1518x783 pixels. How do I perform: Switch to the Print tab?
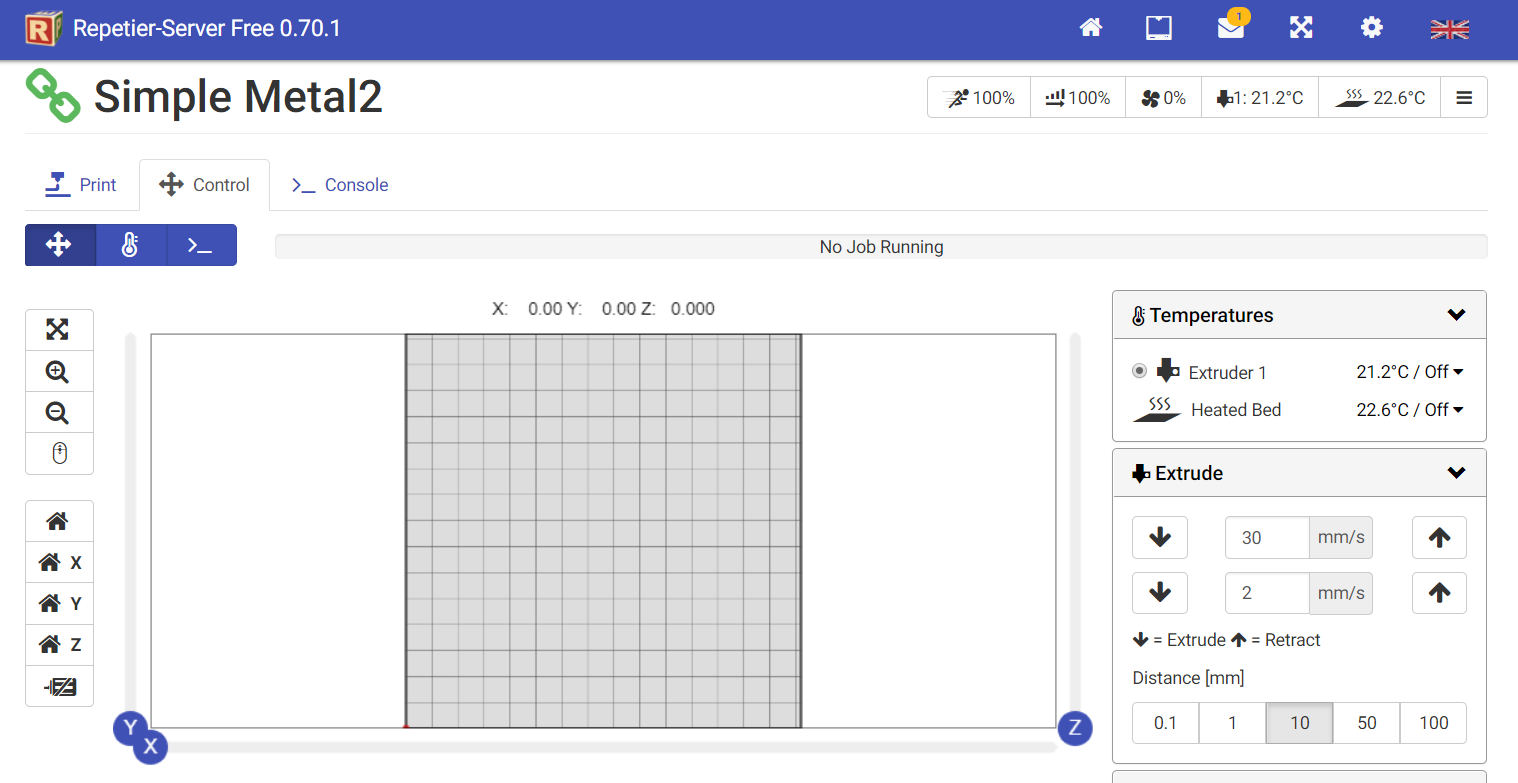click(x=81, y=185)
